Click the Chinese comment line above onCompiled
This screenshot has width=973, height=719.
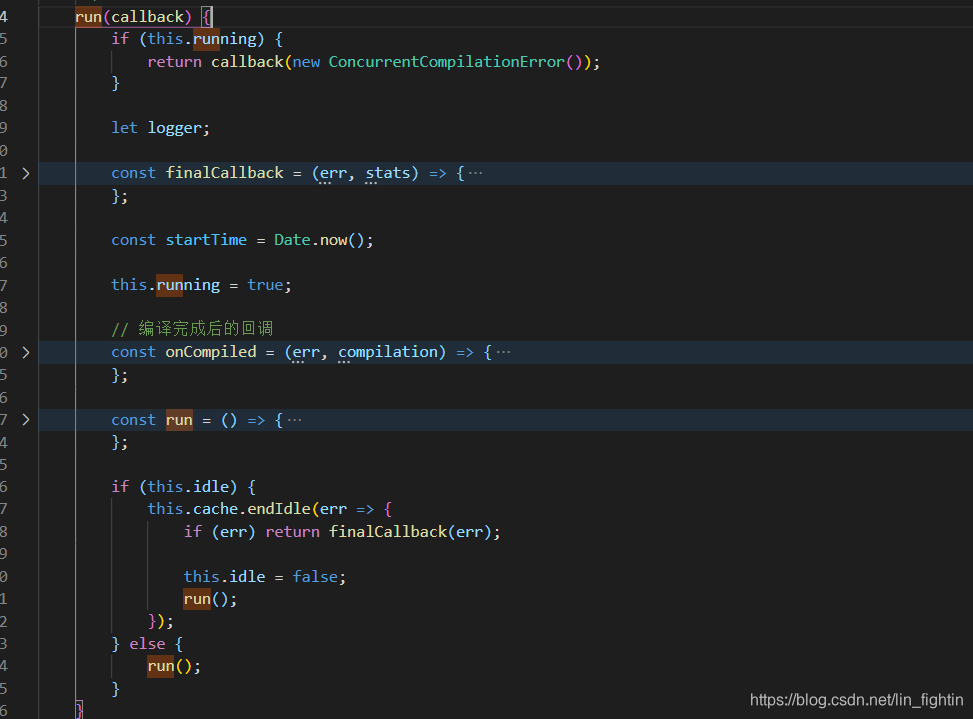pyautogui.click(x=192, y=329)
